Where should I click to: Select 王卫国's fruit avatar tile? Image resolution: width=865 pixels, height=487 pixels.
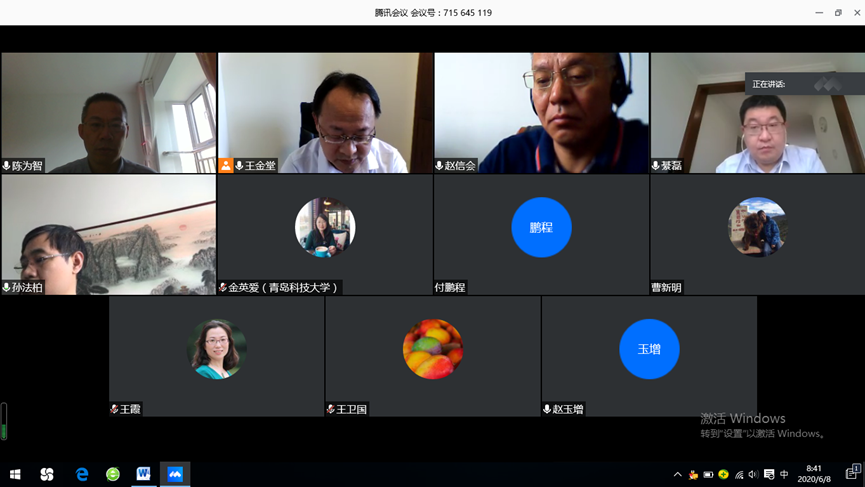(x=433, y=349)
